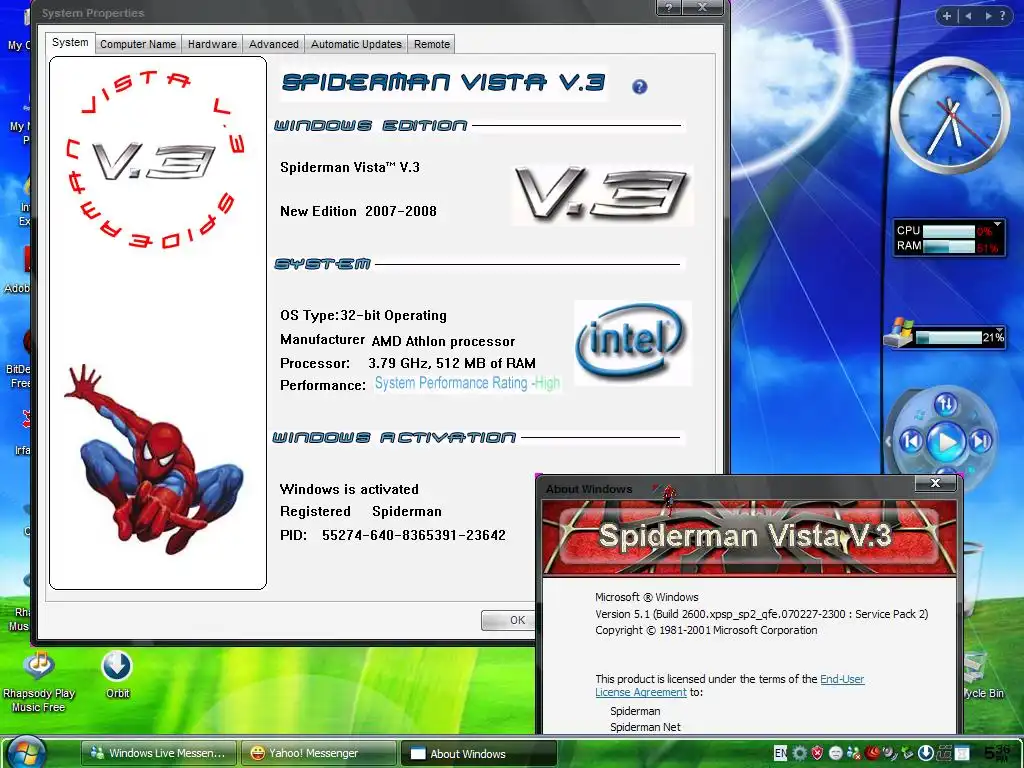
Task: Click '3.79 GHz, 512 MB of RAM' text
Action: click(x=452, y=363)
